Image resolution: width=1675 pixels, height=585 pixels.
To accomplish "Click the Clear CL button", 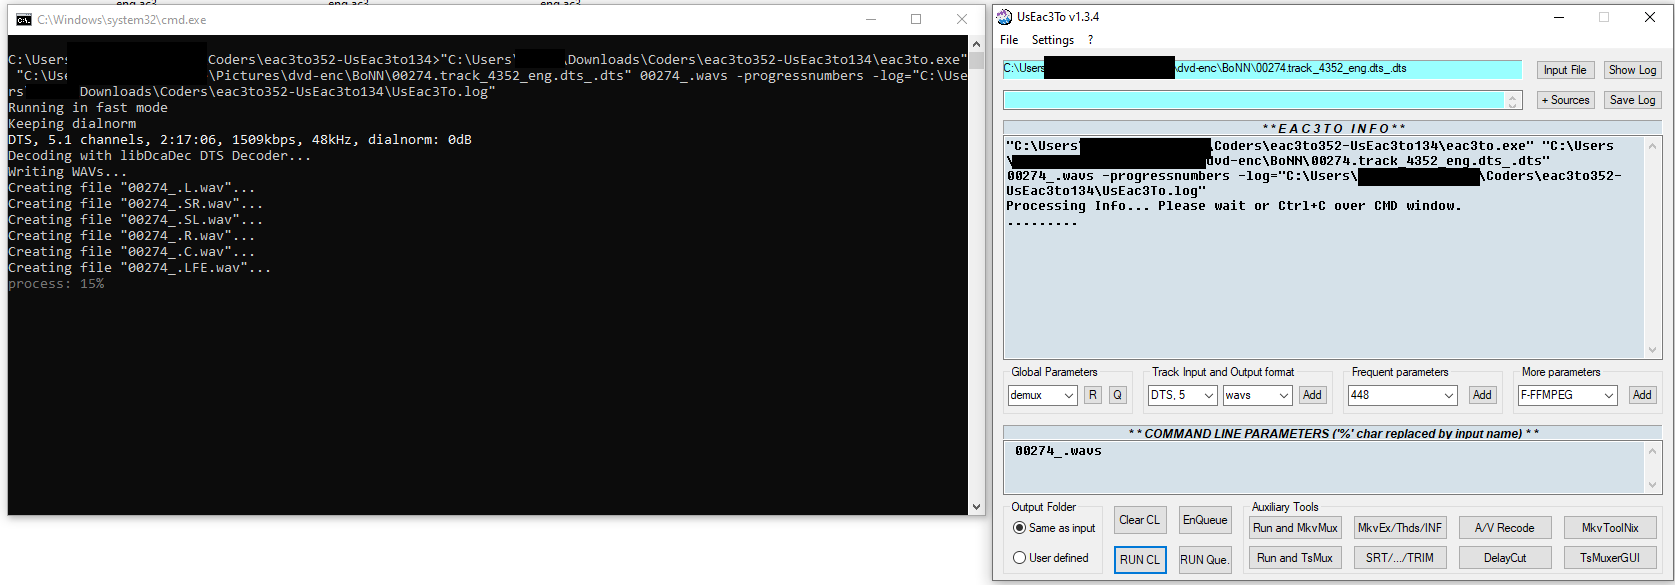I will (x=1139, y=520).
